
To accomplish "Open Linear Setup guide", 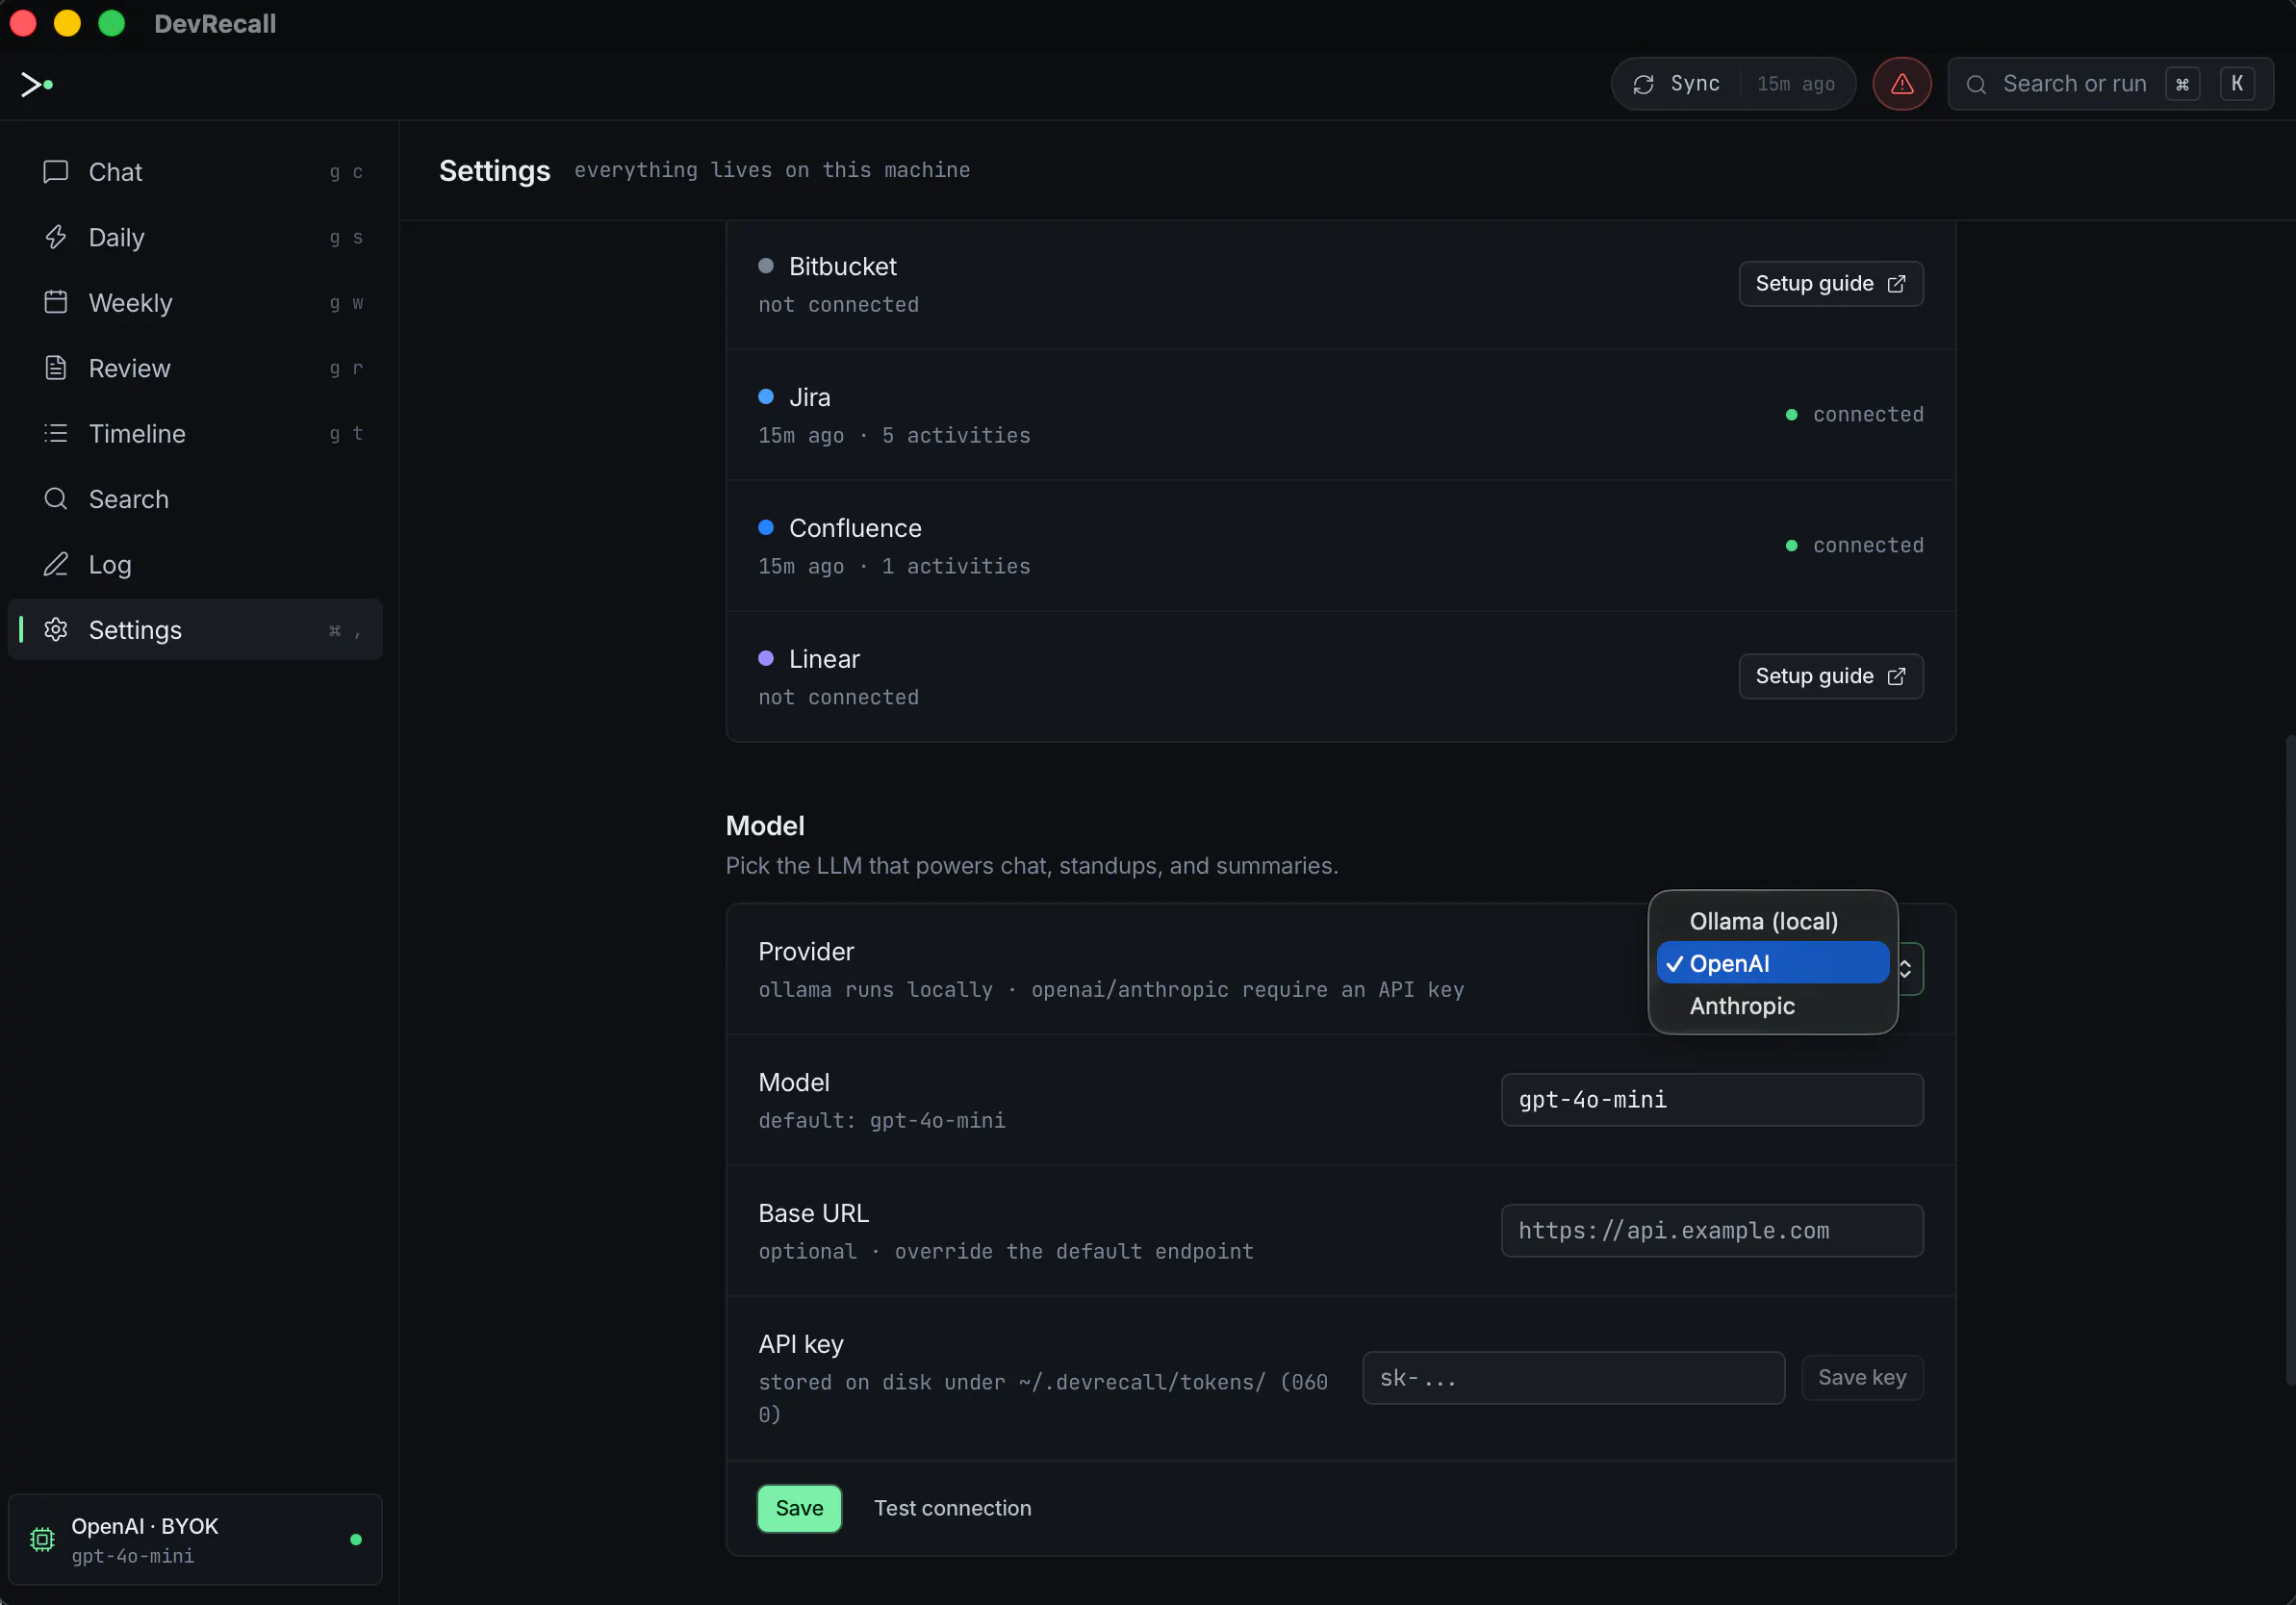I will tap(1830, 676).
